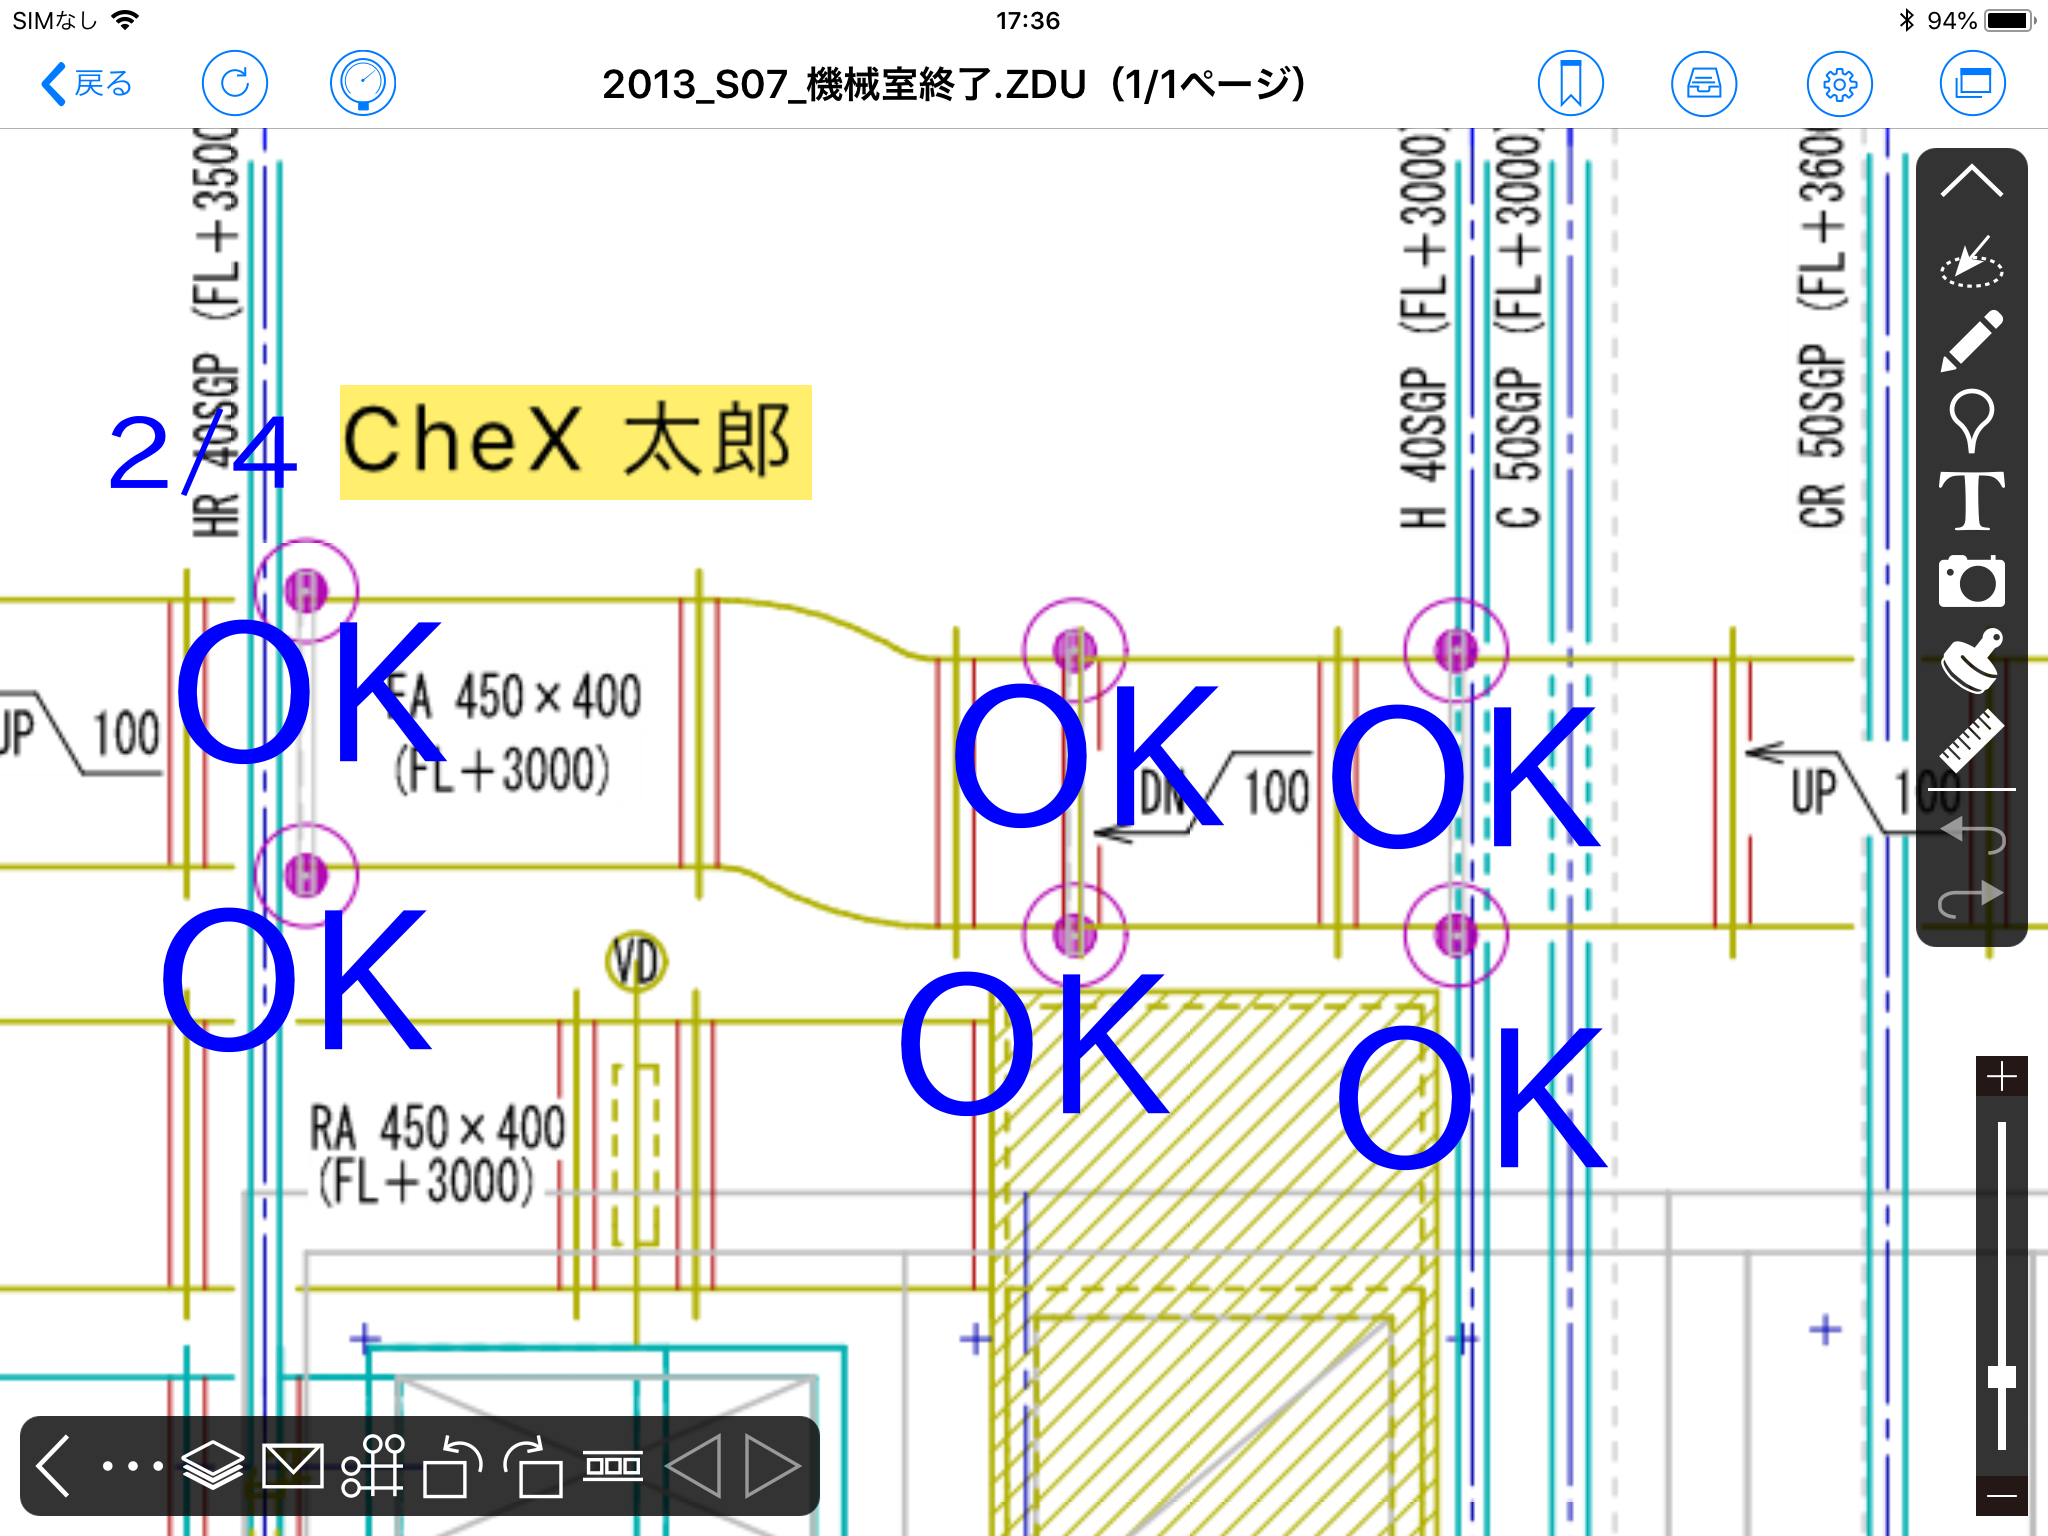This screenshot has width=2048, height=1536.
Task: Open the layers stack icon
Action: click(213, 1466)
